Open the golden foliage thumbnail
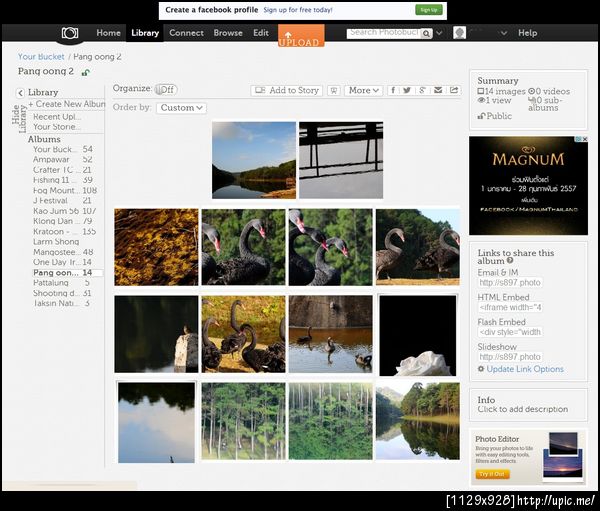The image size is (600, 511). coord(156,247)
